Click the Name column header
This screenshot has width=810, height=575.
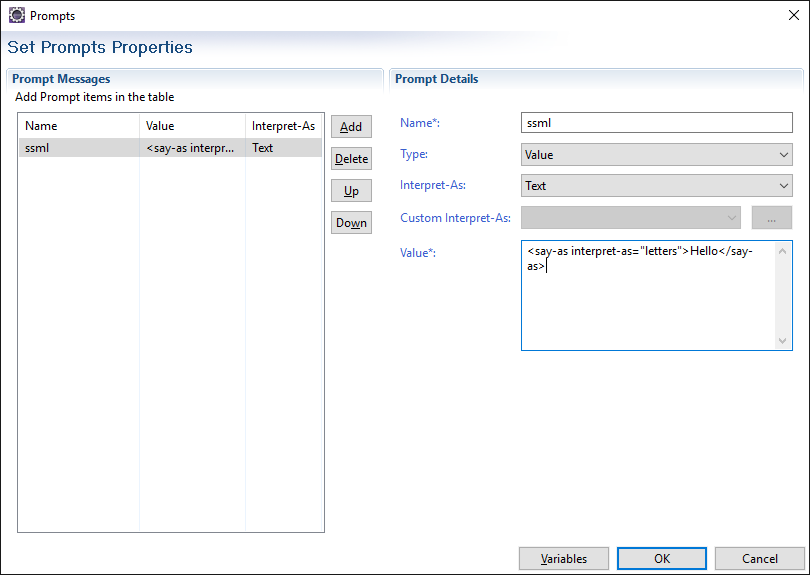78,126
